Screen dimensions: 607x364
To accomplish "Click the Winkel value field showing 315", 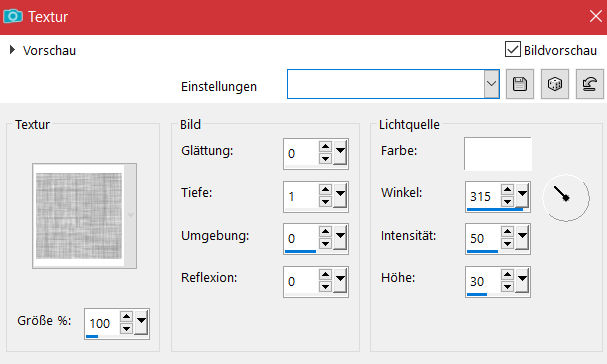I will pyautogui.click(x=483, y=196).
